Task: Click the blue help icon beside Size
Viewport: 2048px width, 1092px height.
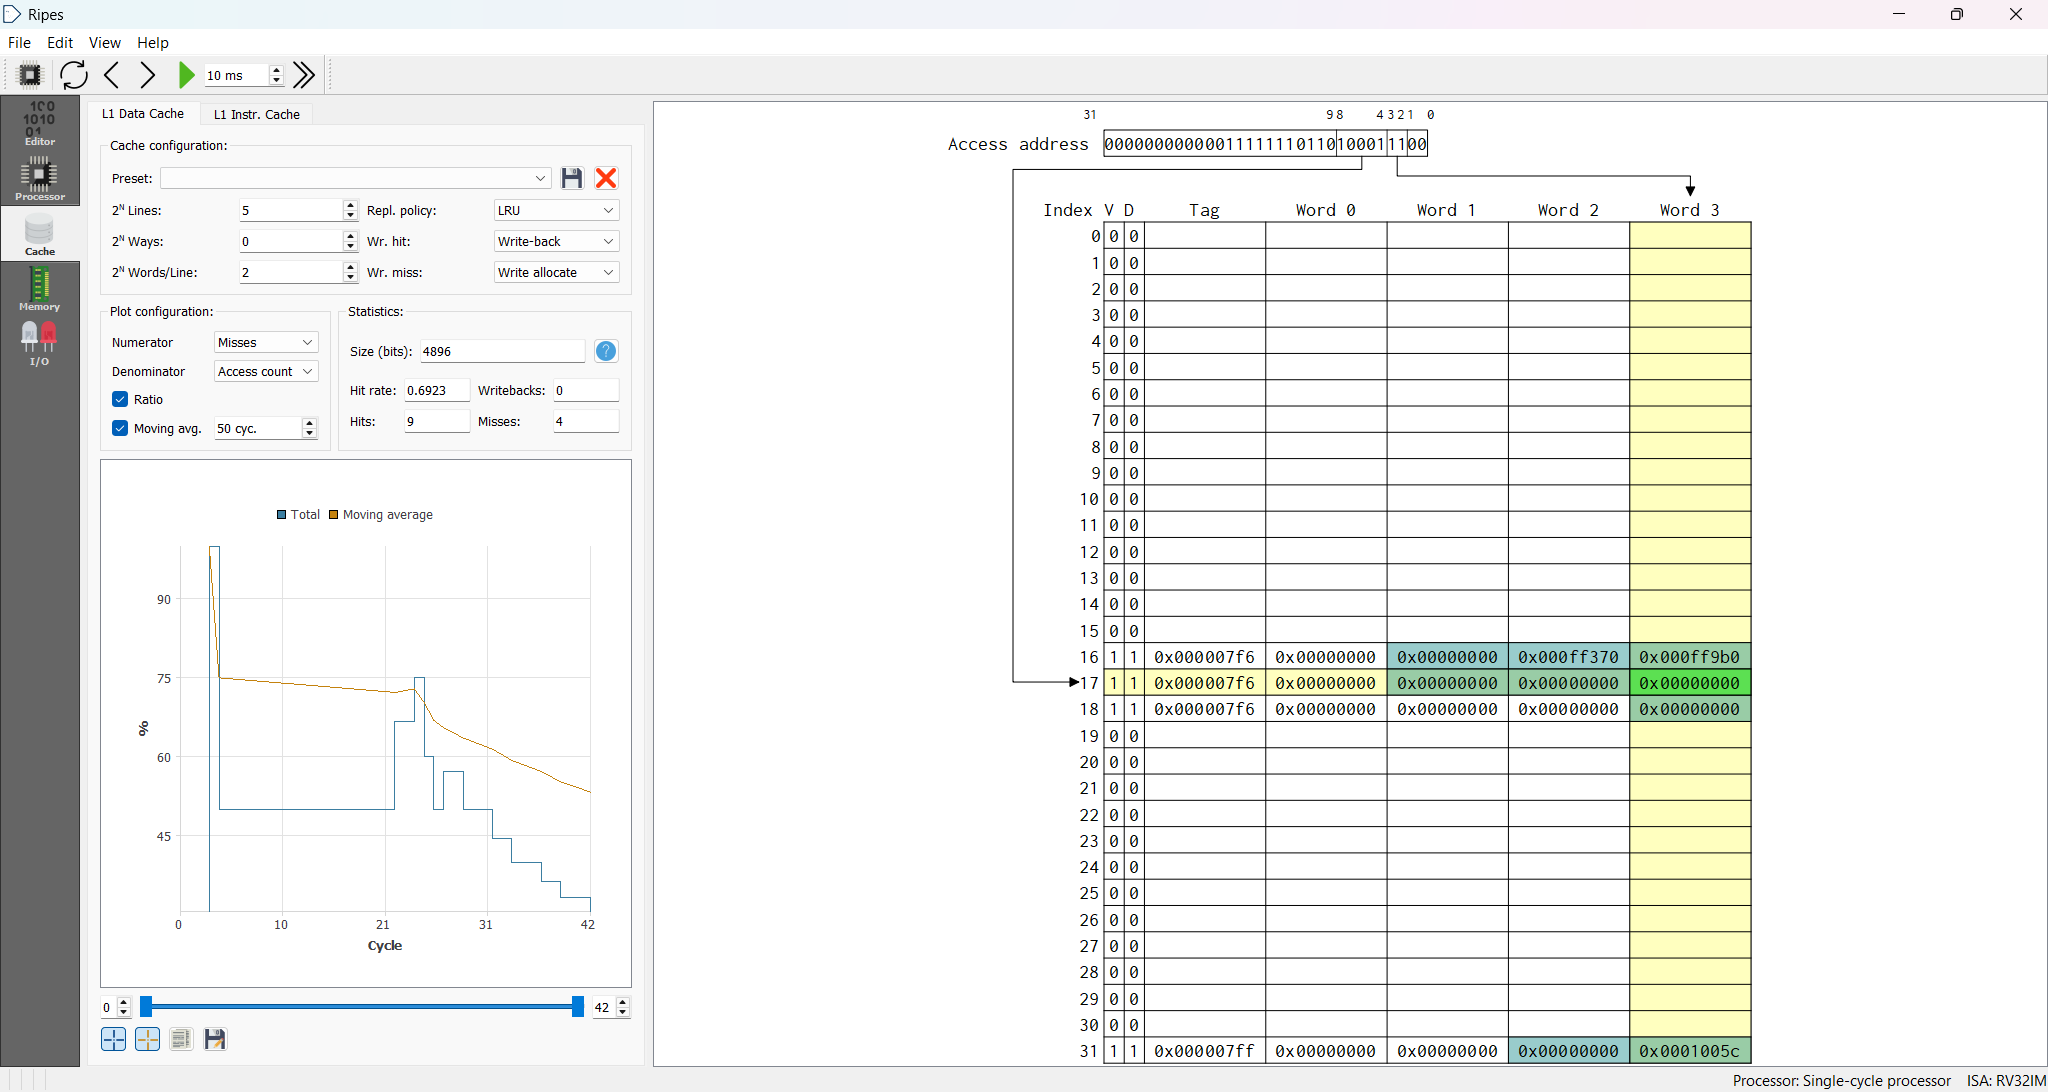Action: click(x=606, y=351)
